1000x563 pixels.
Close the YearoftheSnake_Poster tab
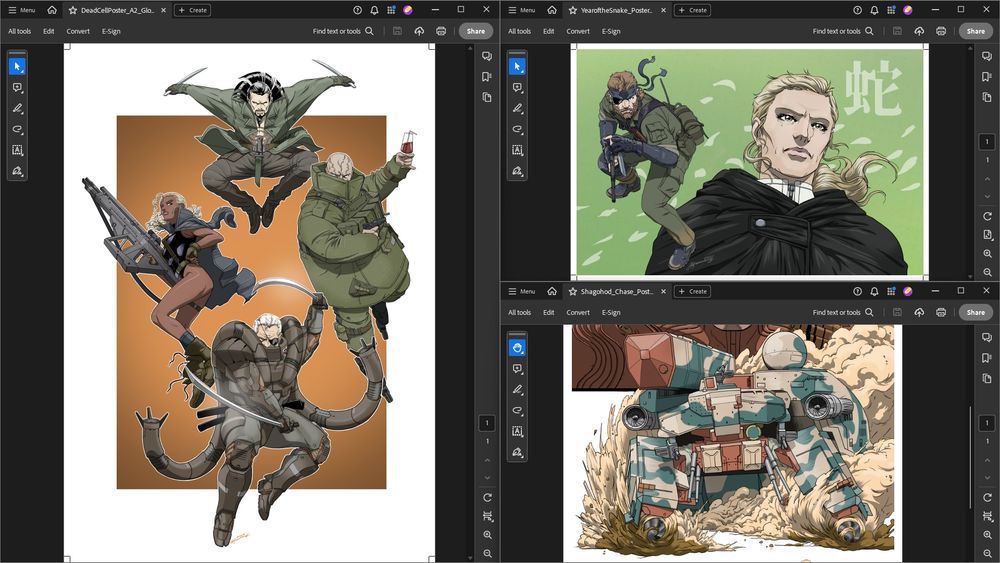click(663, 10)
